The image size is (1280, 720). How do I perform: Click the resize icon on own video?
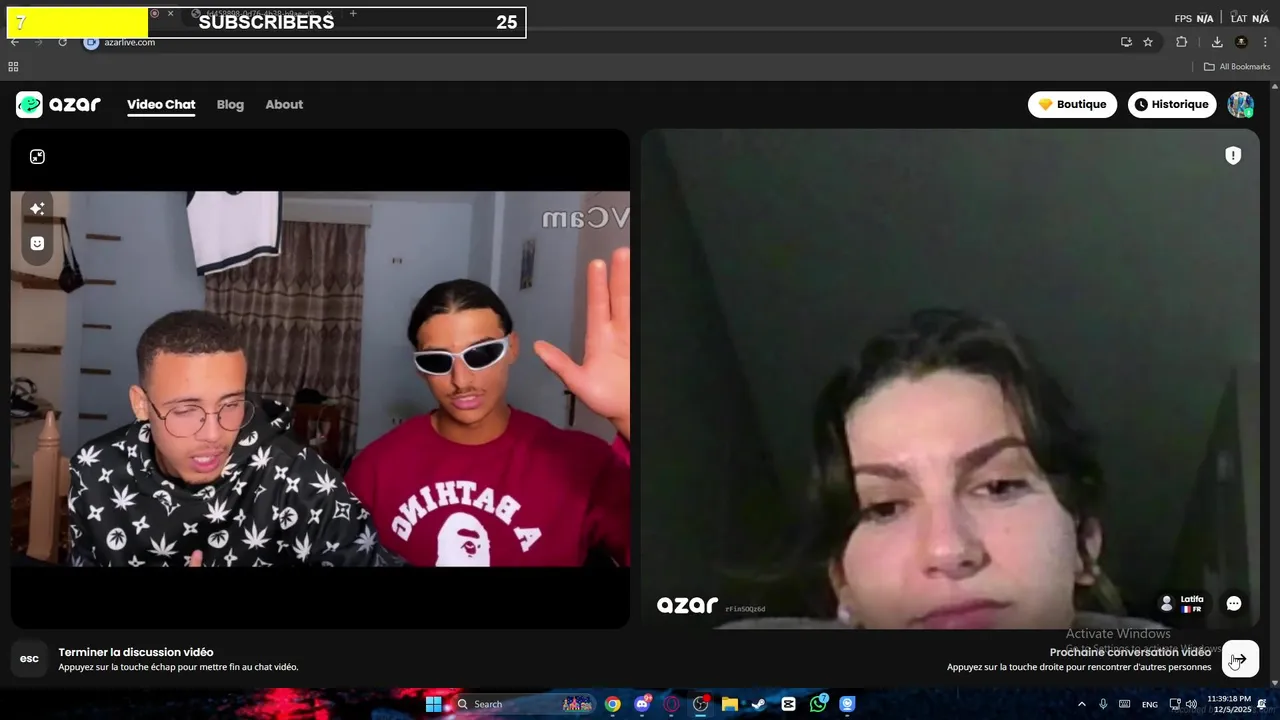tap(37, 156)
